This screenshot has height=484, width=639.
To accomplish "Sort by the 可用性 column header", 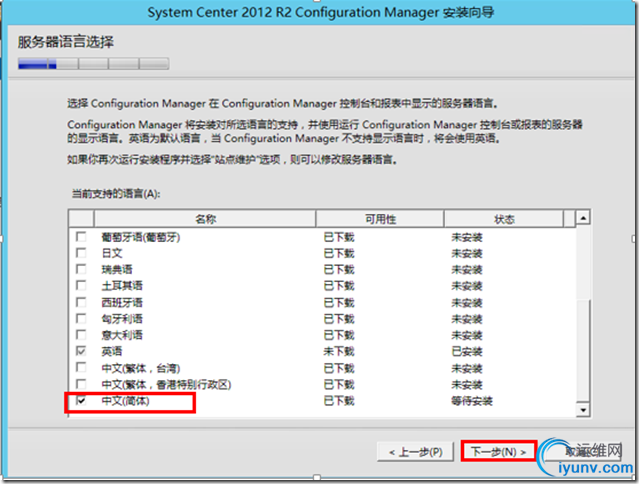I will (x=380, y=219).
